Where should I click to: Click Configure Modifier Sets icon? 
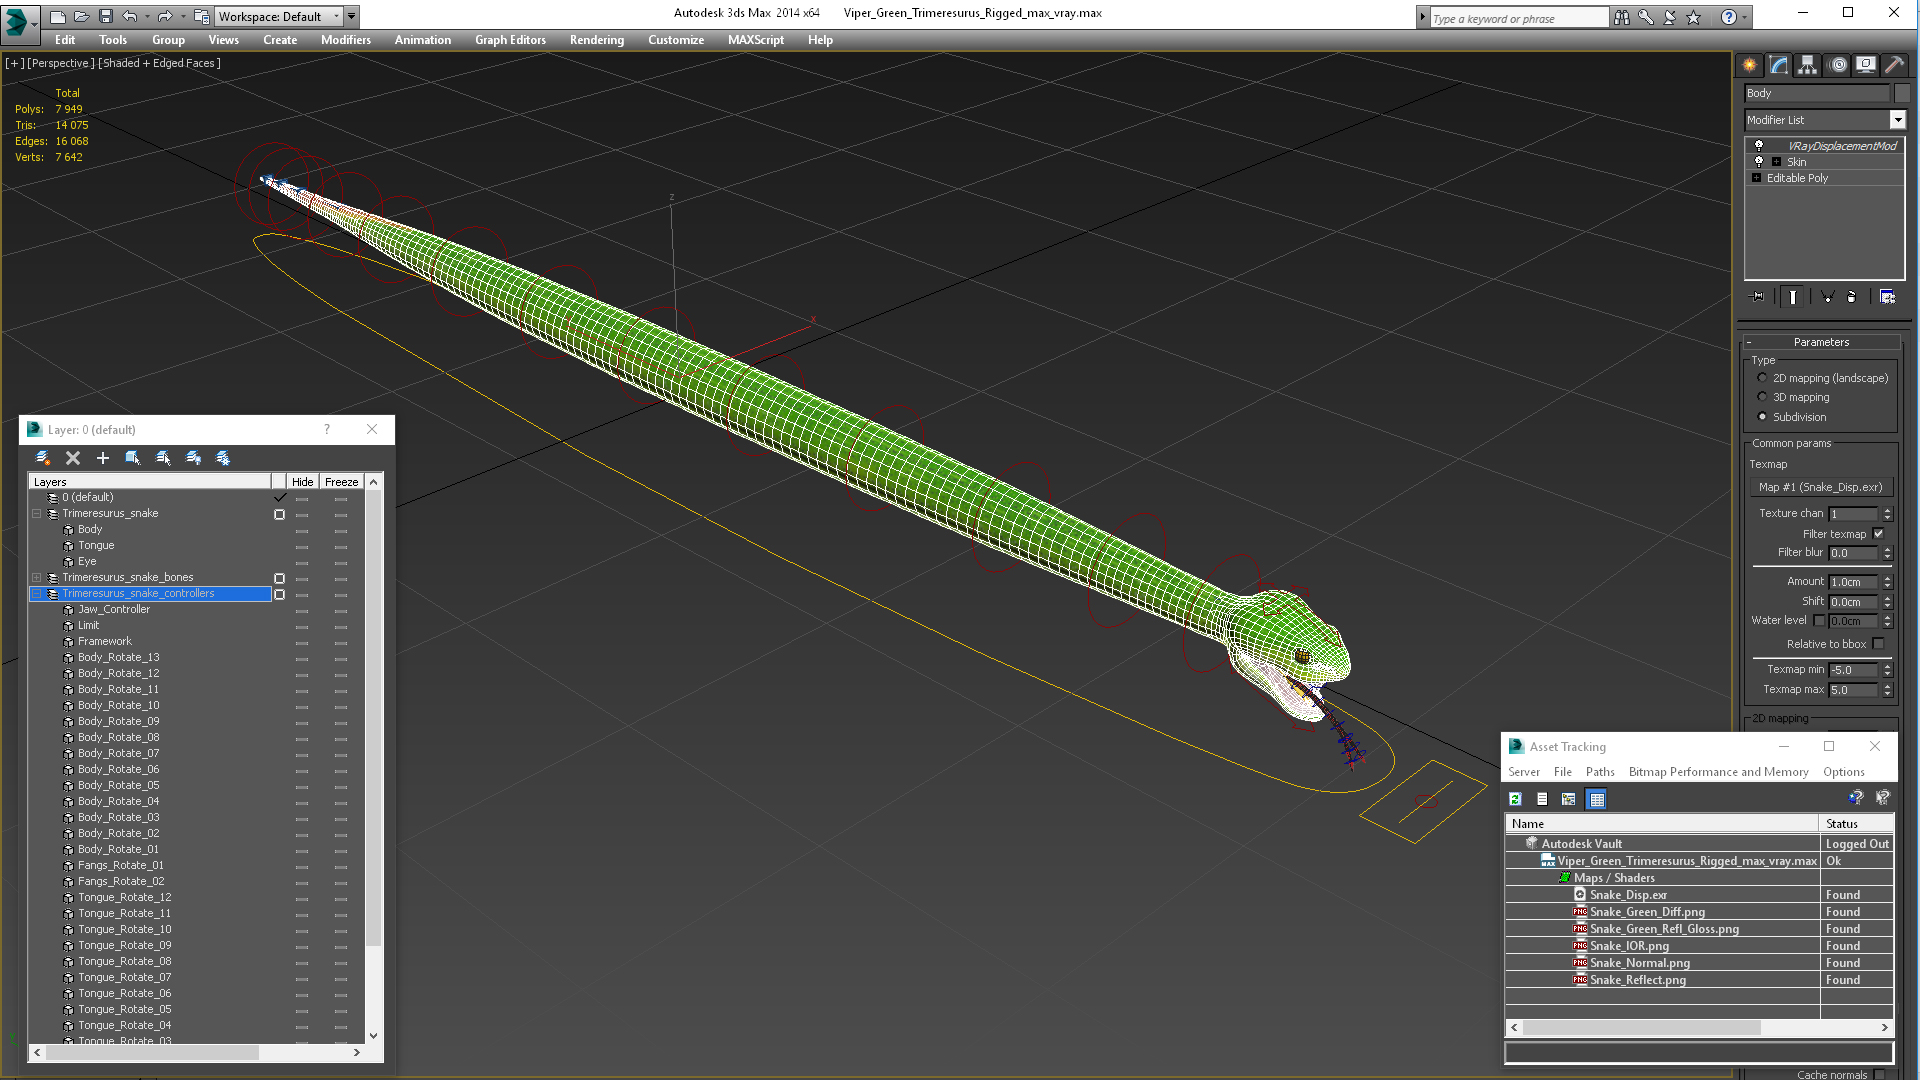pos(1887,297)
